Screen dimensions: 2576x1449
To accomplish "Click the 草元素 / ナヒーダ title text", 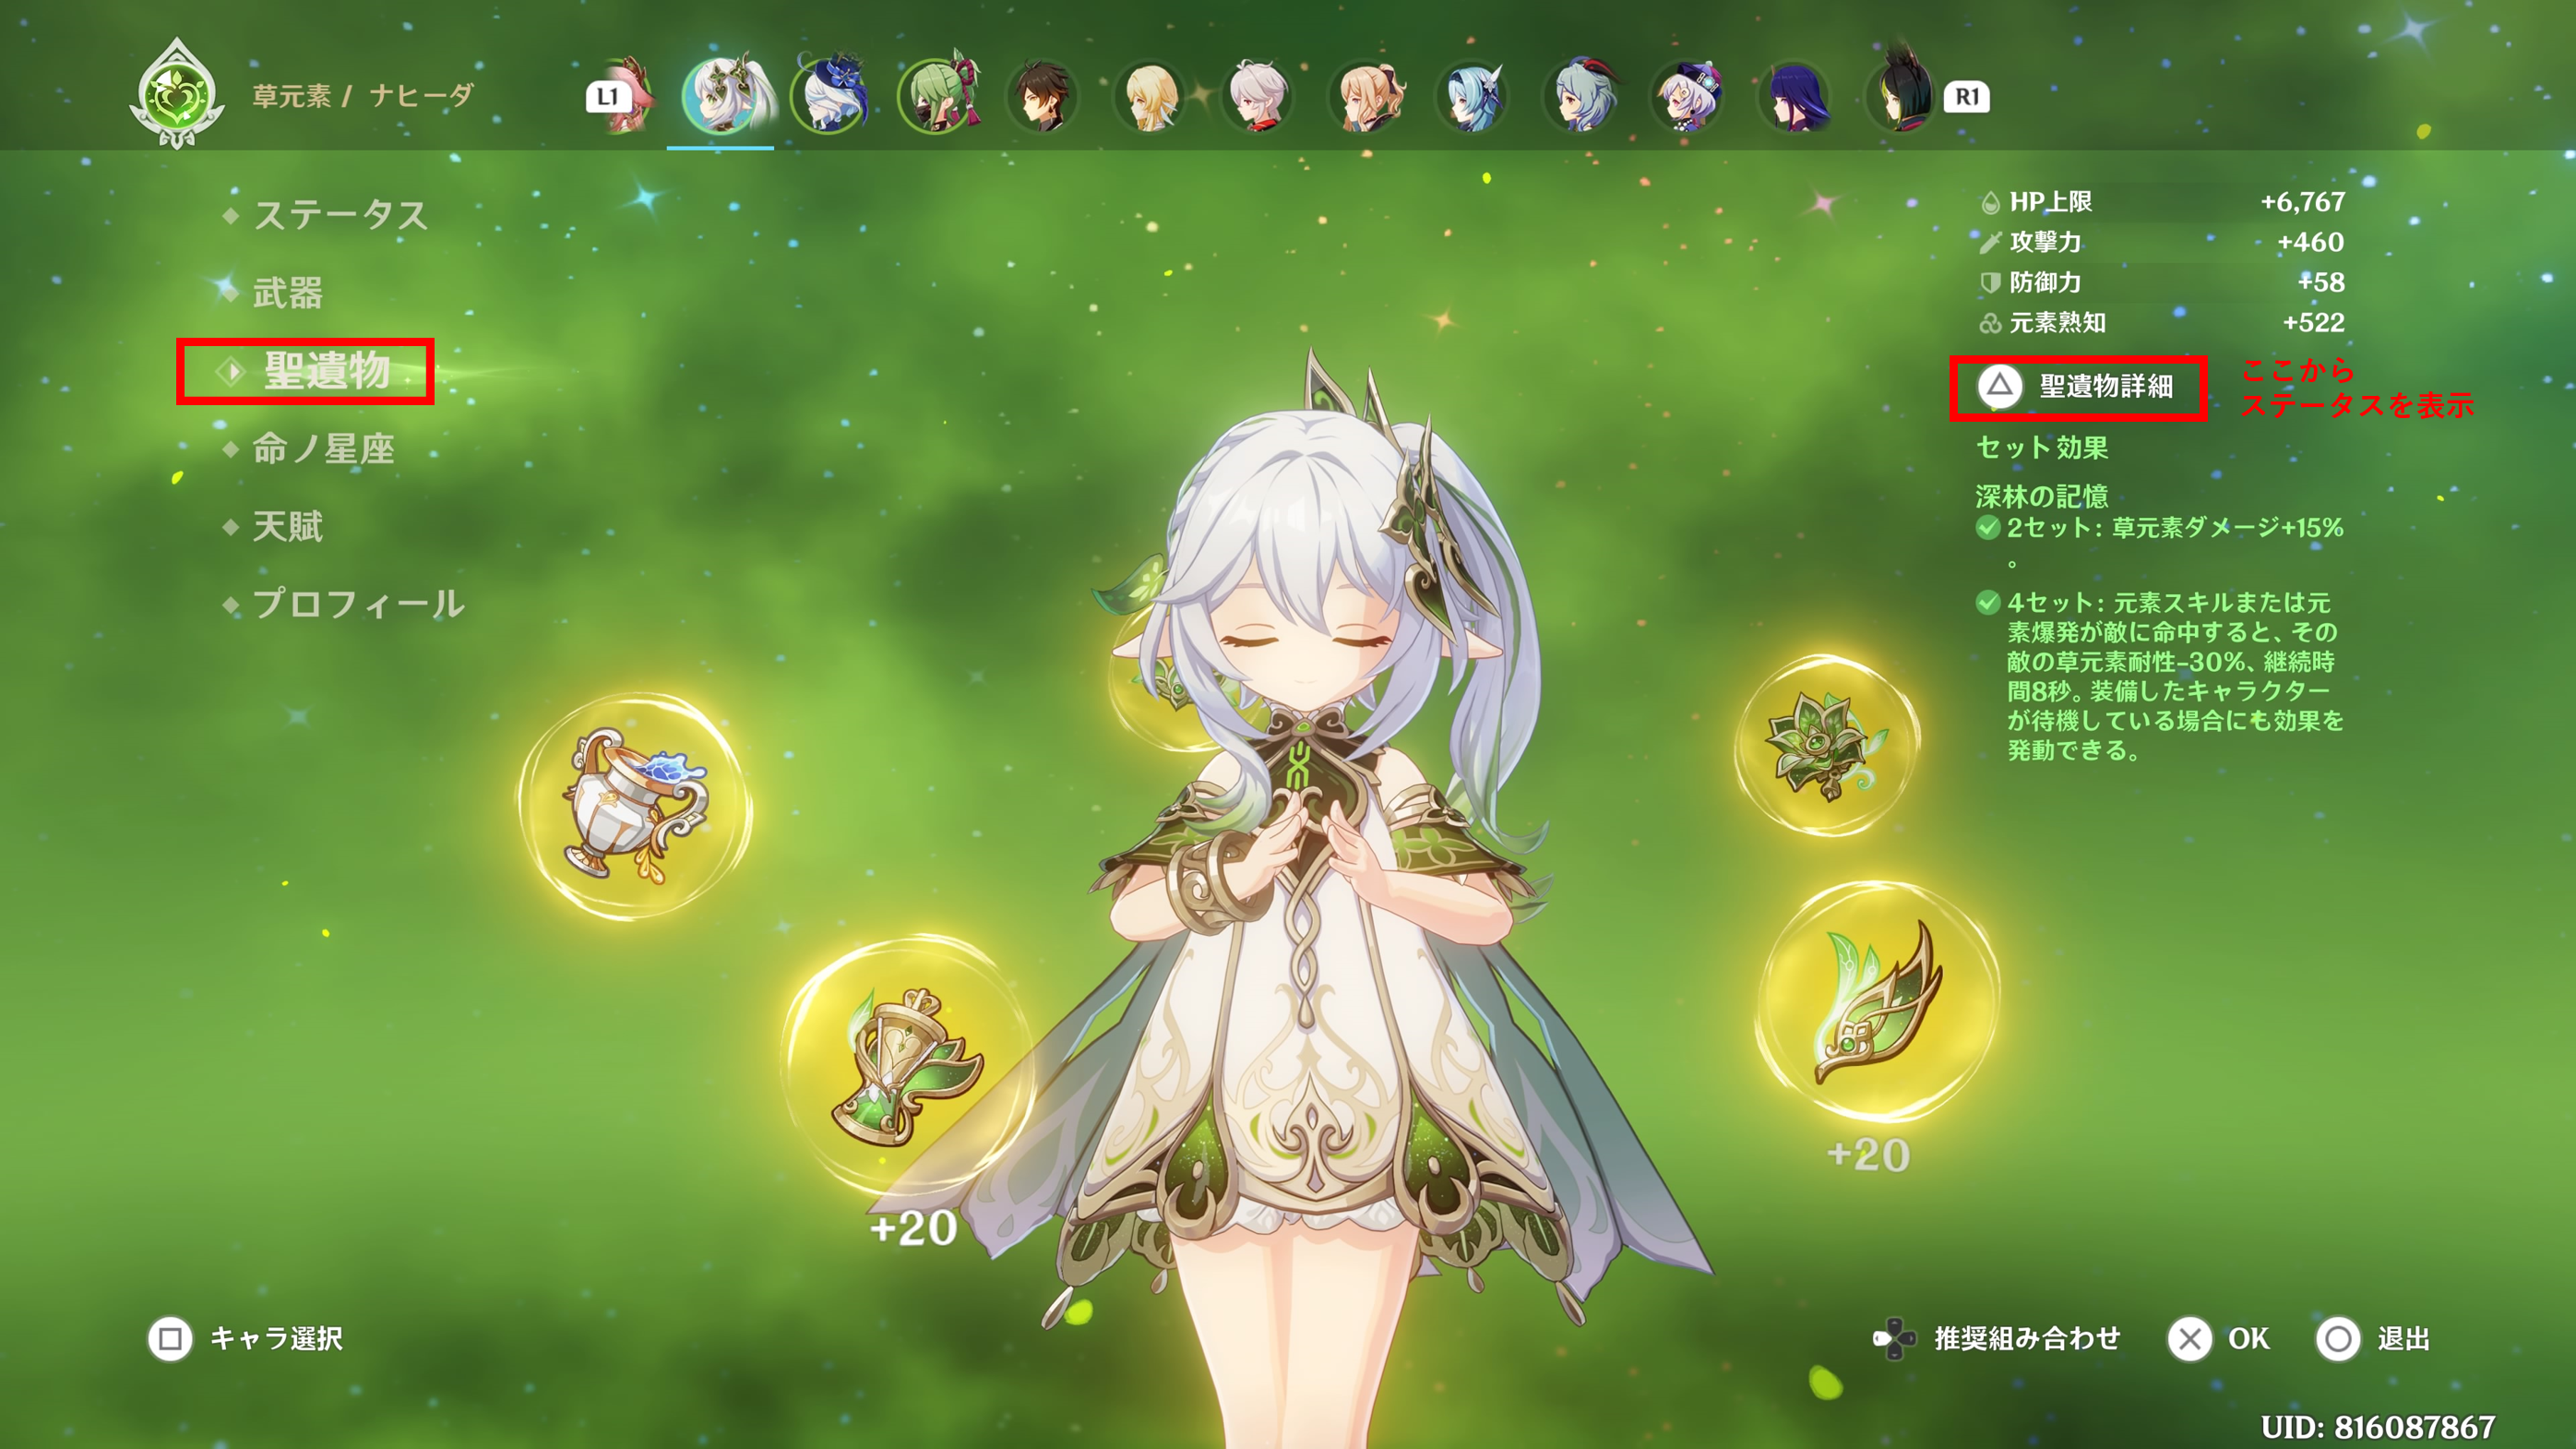I will pos(362,96).
